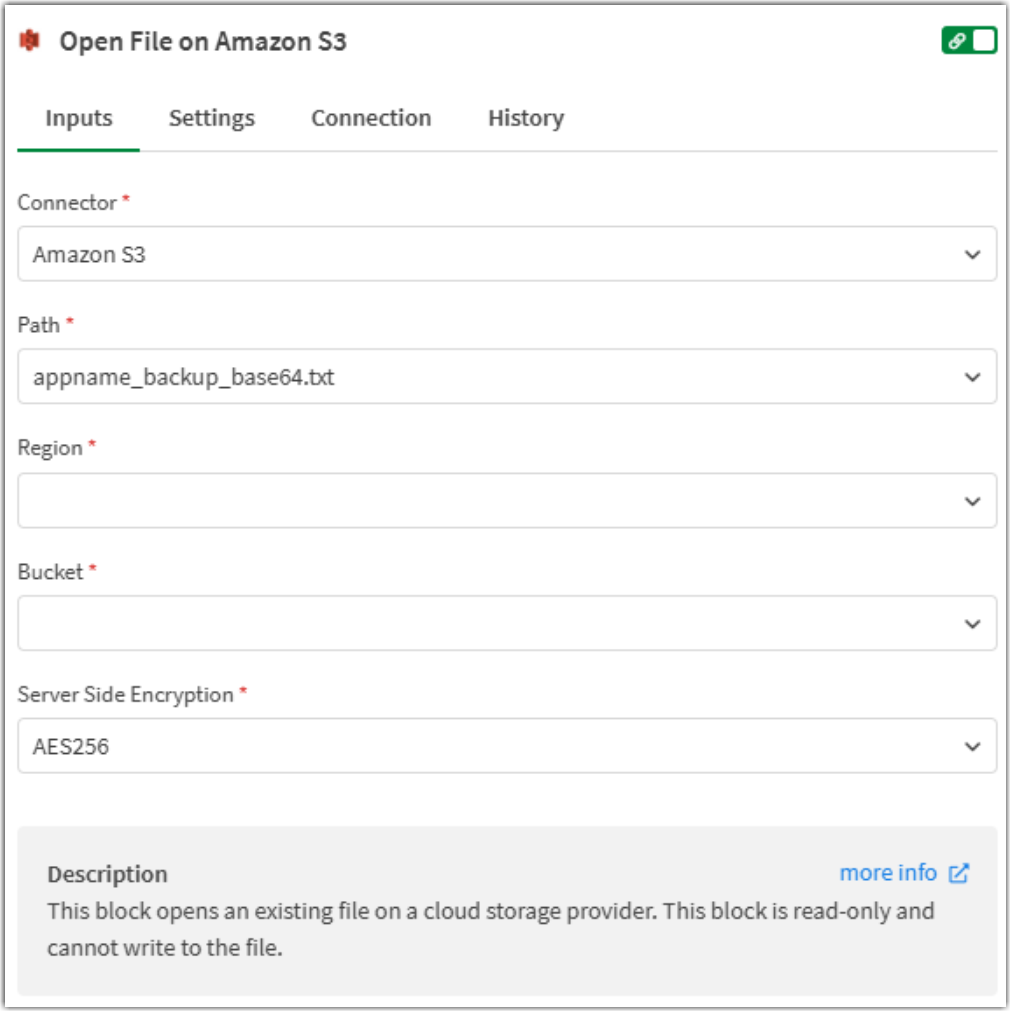
Task: Open the Settings tab
Action: point(212,118)
